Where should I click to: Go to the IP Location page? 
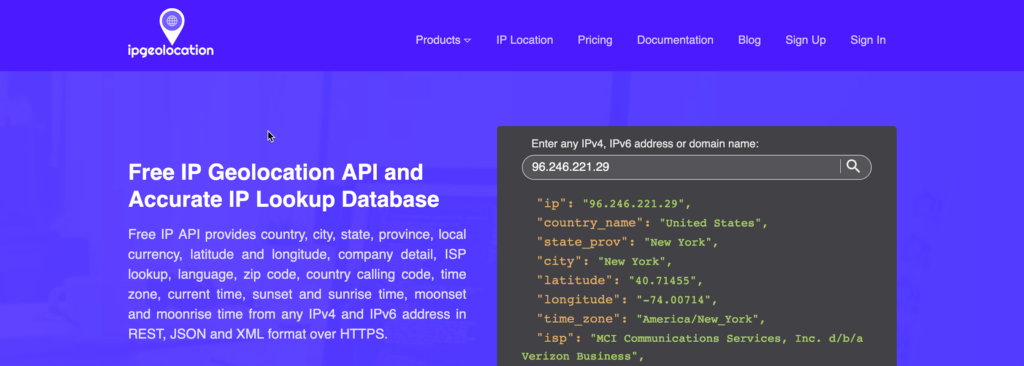point(524,40)
